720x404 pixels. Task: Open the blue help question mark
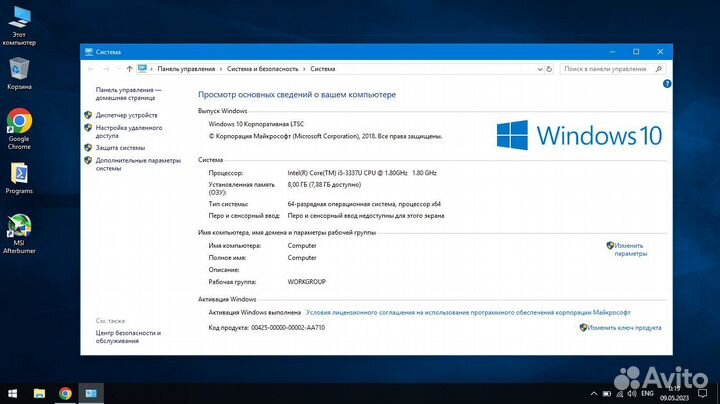pos(667,84)
